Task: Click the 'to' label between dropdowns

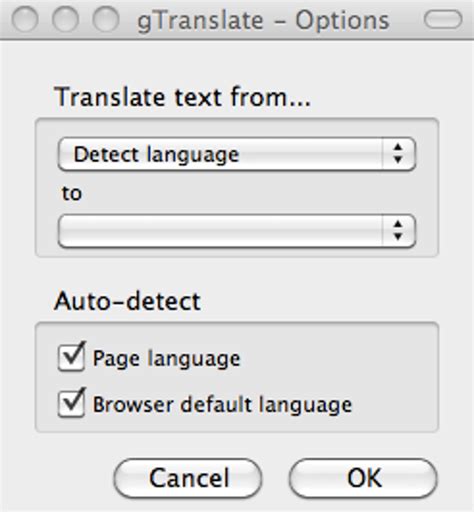Action: [x=72, y=193]
